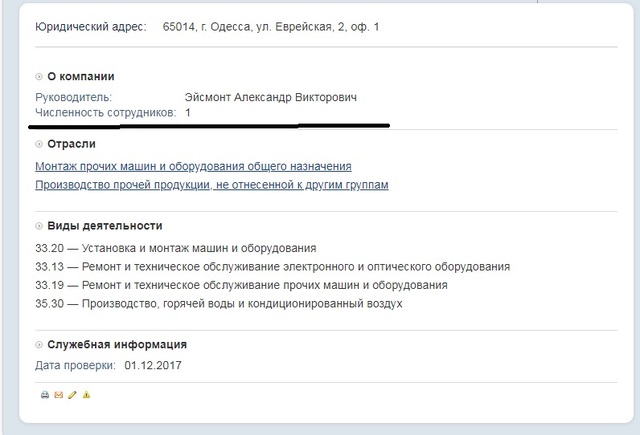The height and width of the screenshot is (435, 640).
Task: Select activity line 33.20 Установка и монтаж
Action: [175, 248]
